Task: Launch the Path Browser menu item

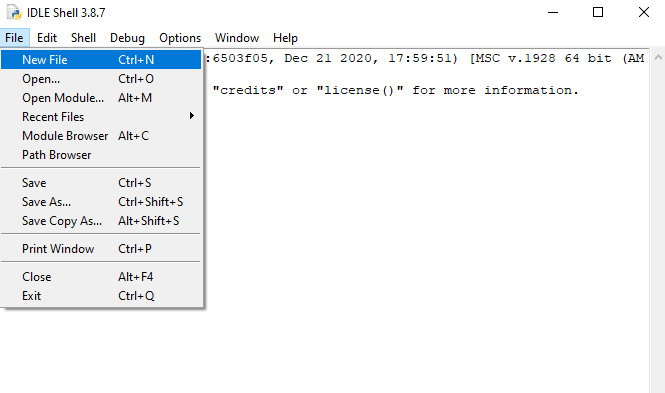Action: [x=101, y=155]
